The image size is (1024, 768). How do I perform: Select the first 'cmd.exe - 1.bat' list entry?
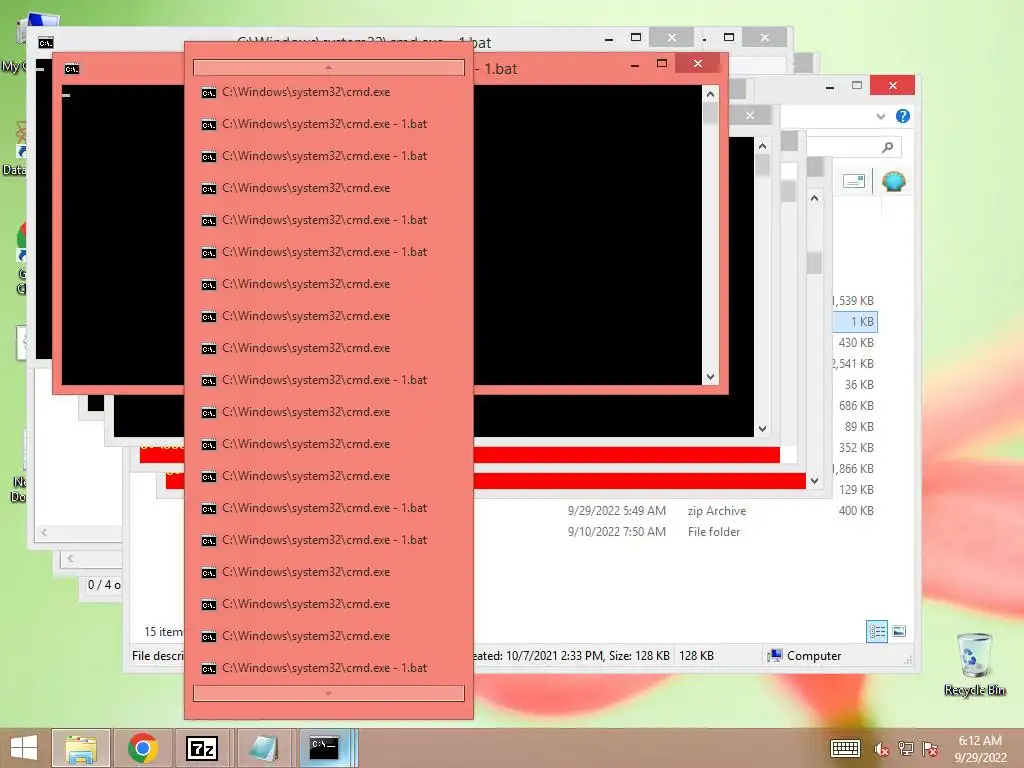[x=328, y=124]
